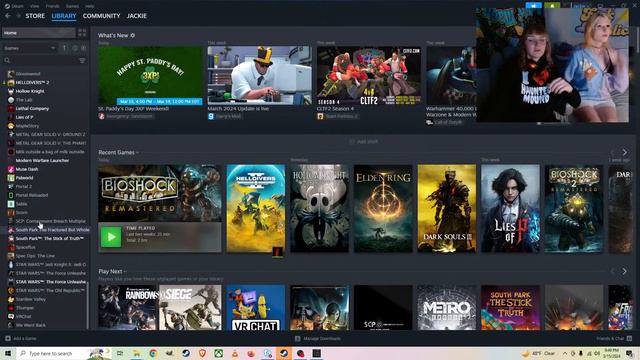Switch to collections grid view icon
640x360 pixels.
[82, 33]
